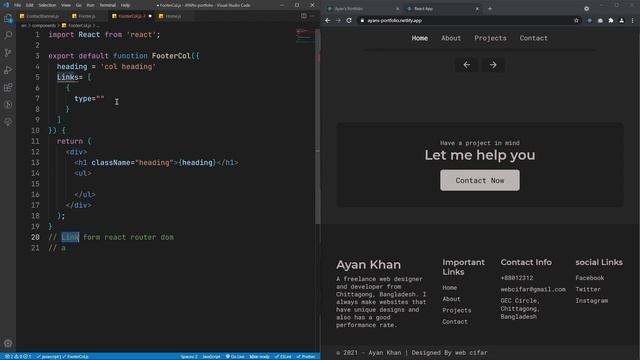Viewport: 640px width, 360px height.
Task: Open the Help menu
Action: 125,5
